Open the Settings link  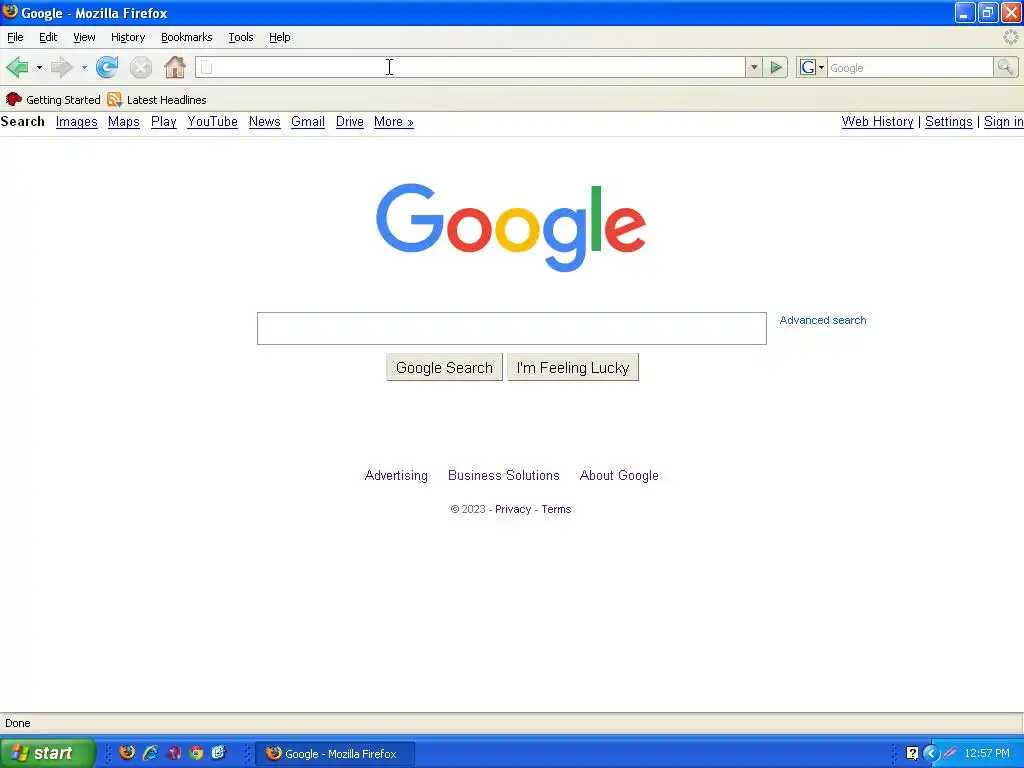point(948,122)
